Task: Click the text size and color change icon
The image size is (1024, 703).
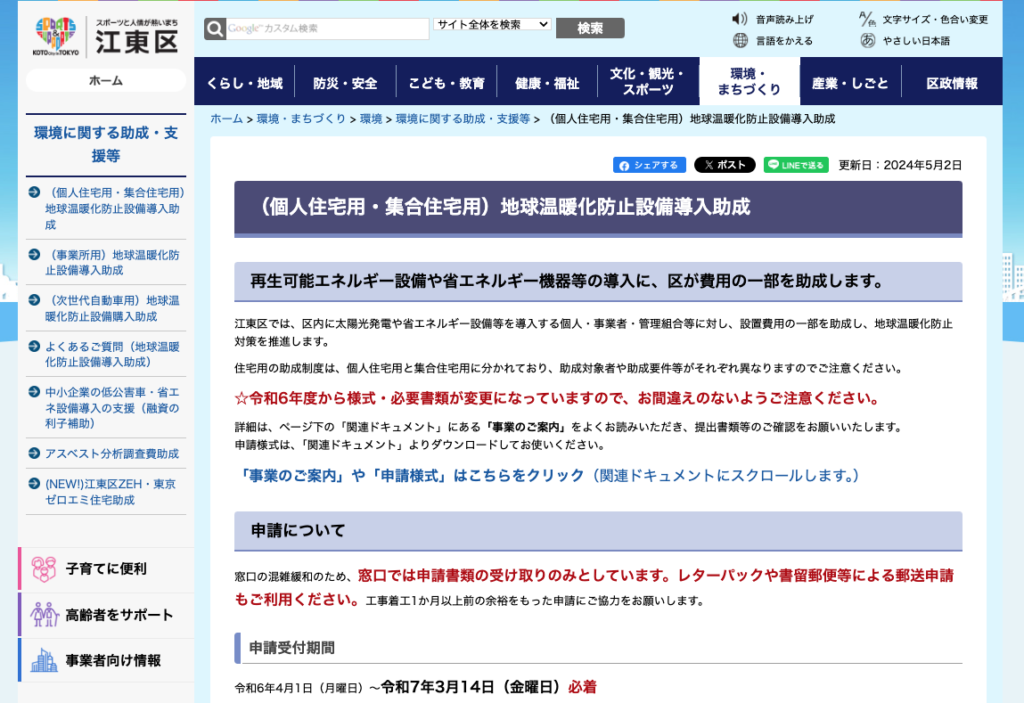Action: coord(867,18)
